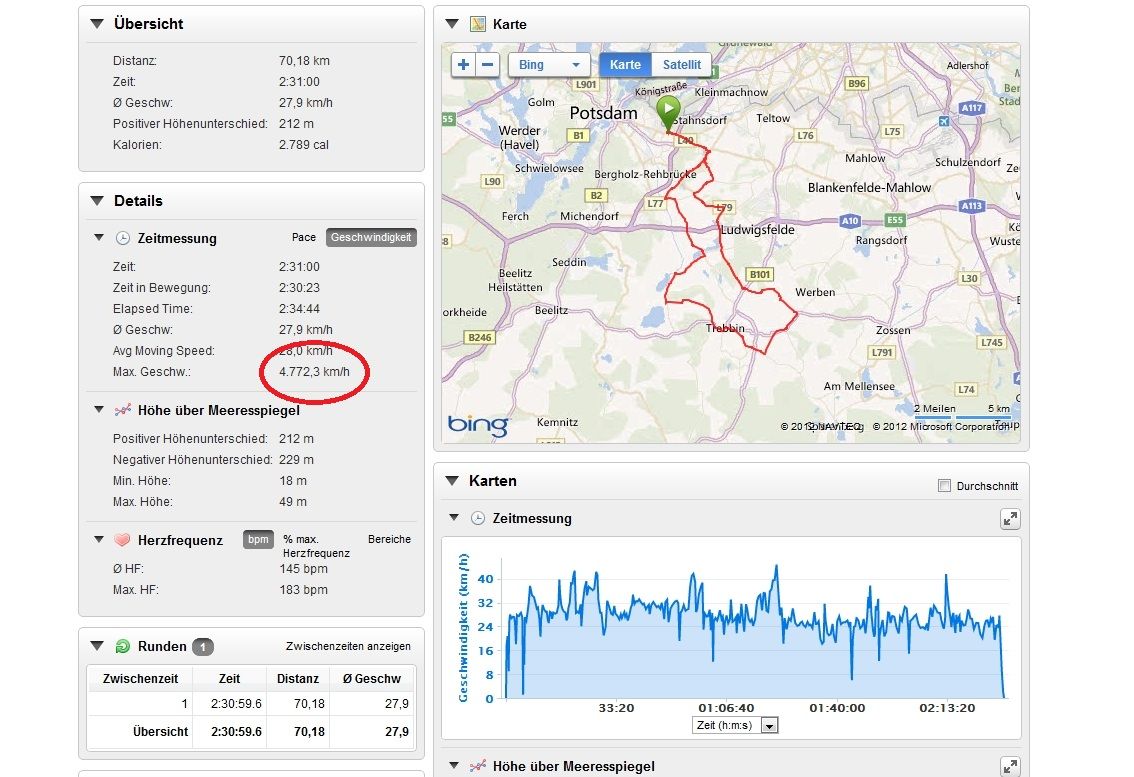The image size is (1134, 777).
Task: Enlarge the Höhe über Meeresspiegel chart
Action: [1010, 767]
